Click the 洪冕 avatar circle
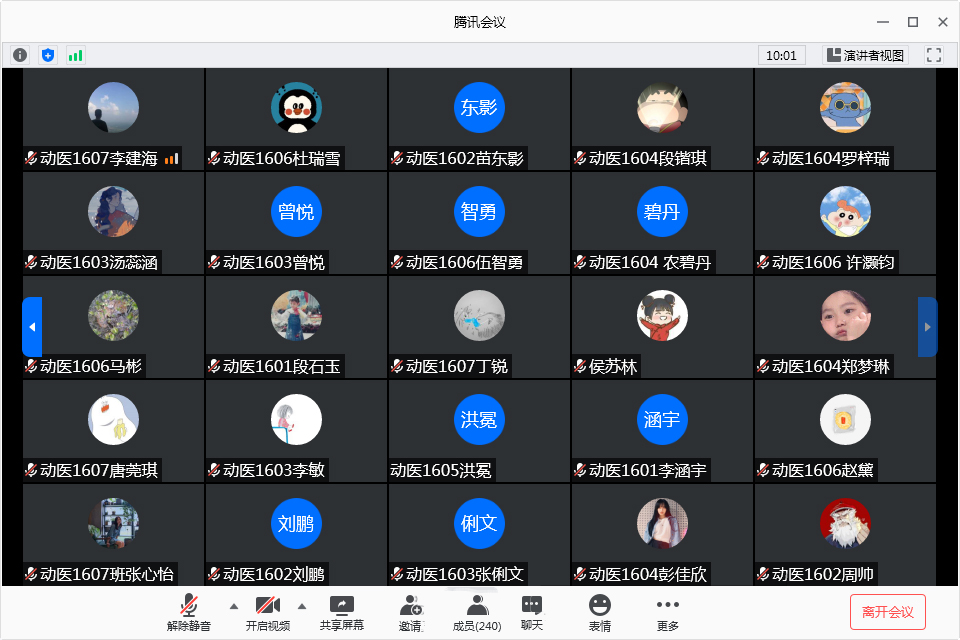 point(479,420)
